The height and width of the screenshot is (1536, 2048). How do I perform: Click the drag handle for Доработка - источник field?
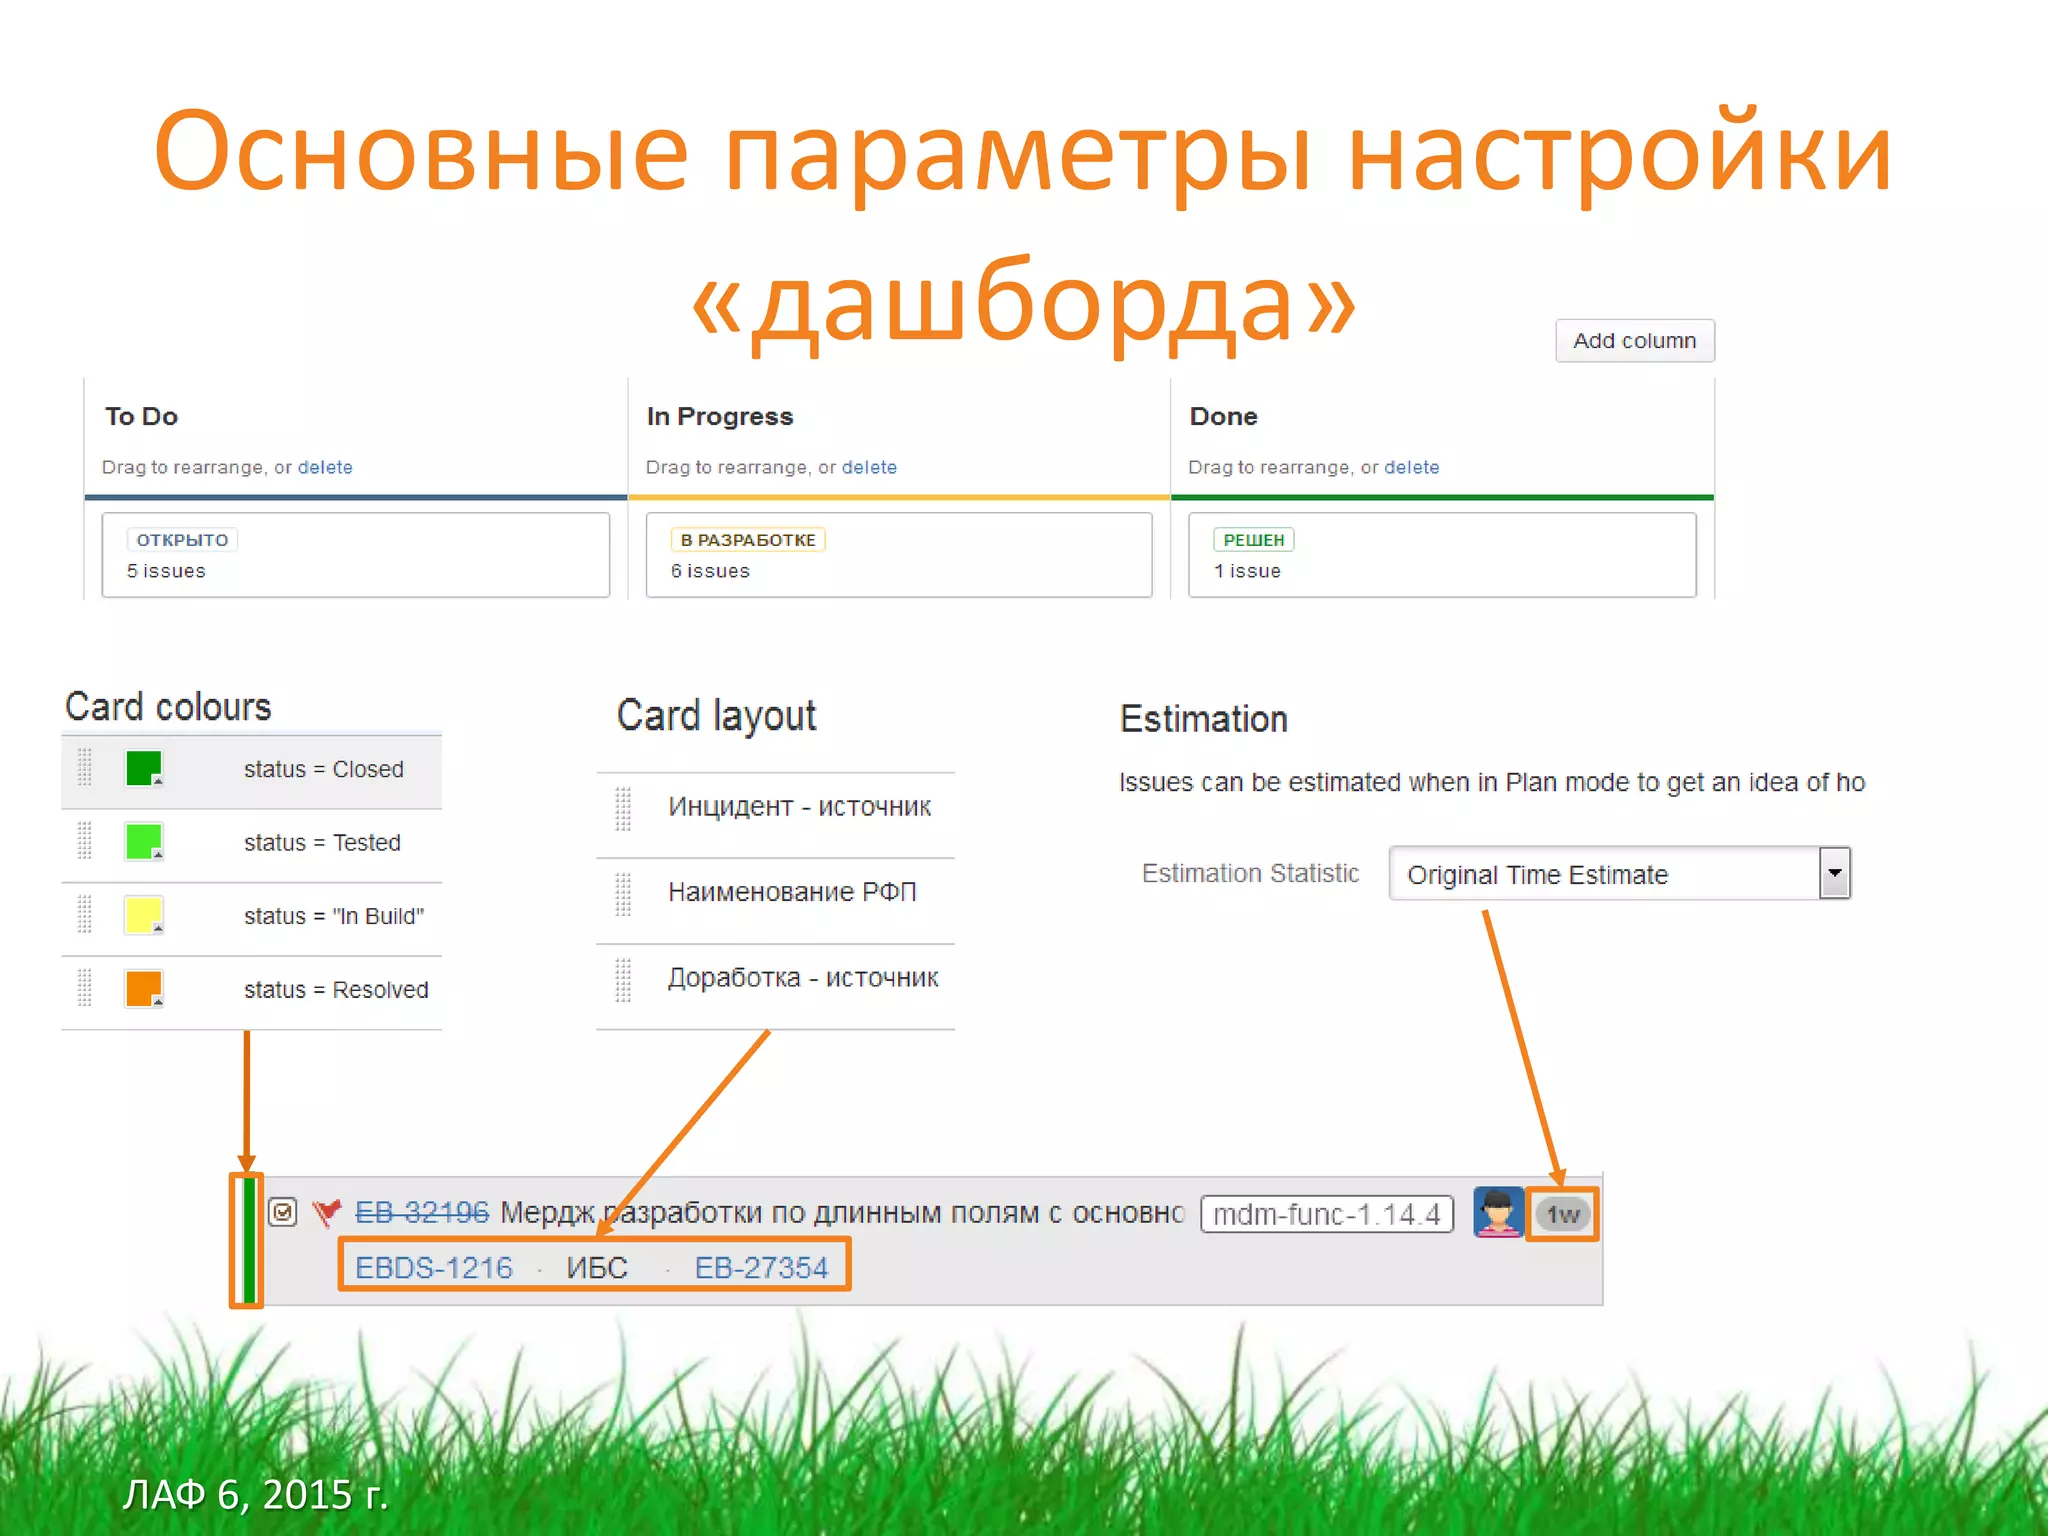623,979
